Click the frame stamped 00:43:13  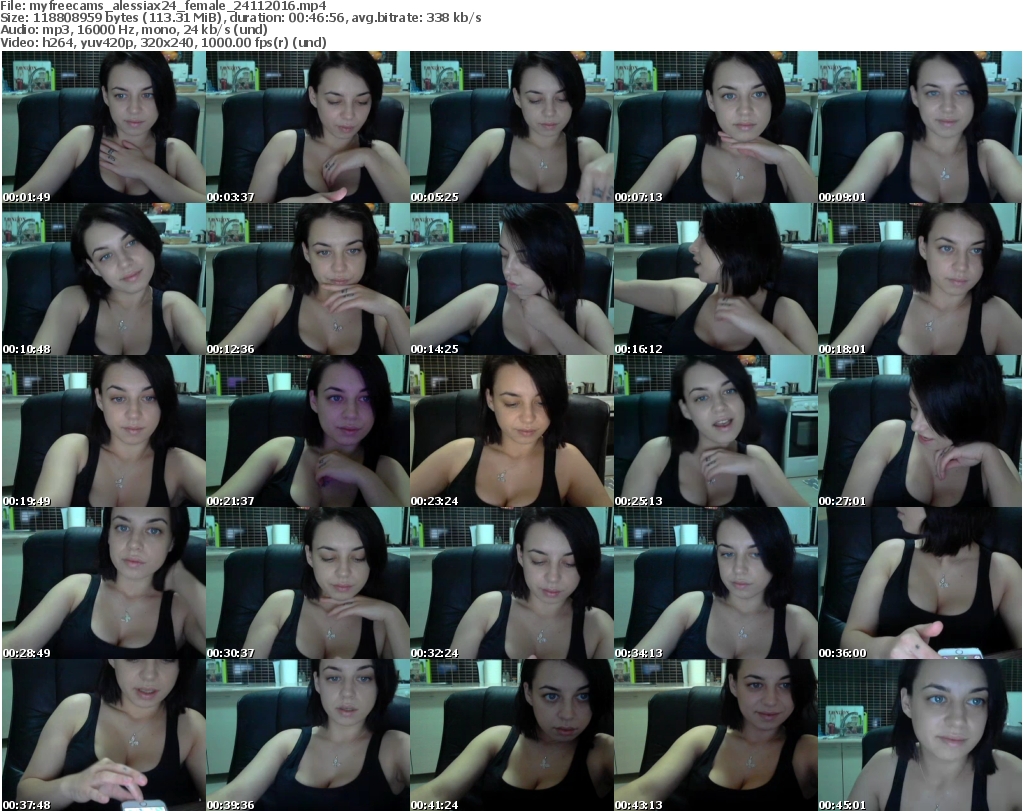[x=716, y=735]
